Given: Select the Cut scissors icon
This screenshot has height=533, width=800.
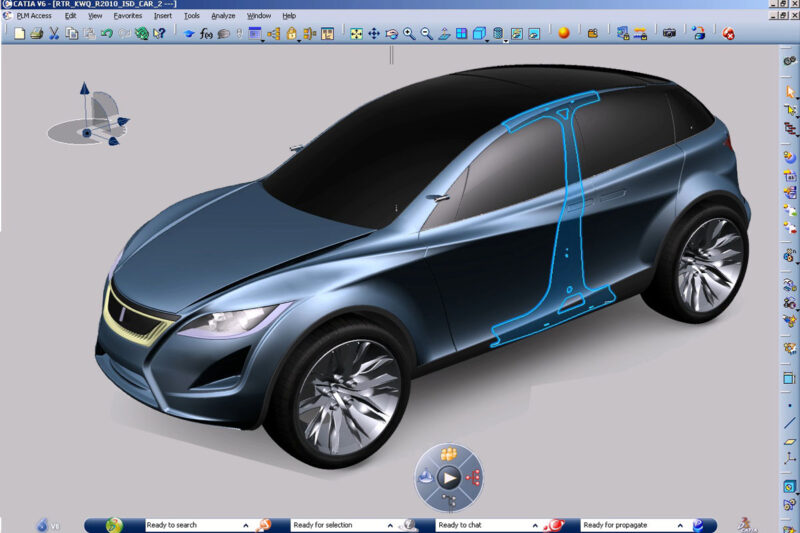Looking at the screenshot, I should pos(55,33).
